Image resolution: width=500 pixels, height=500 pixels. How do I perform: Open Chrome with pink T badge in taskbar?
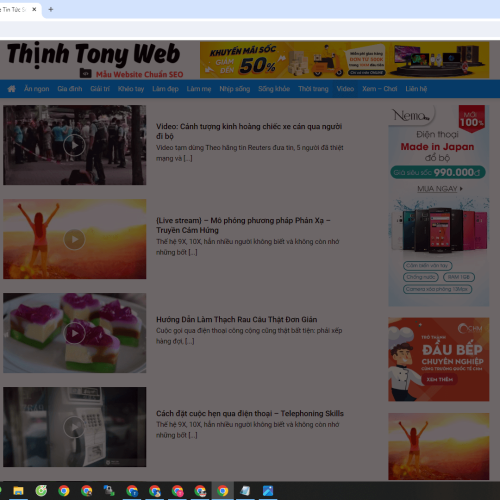(177, 491)
